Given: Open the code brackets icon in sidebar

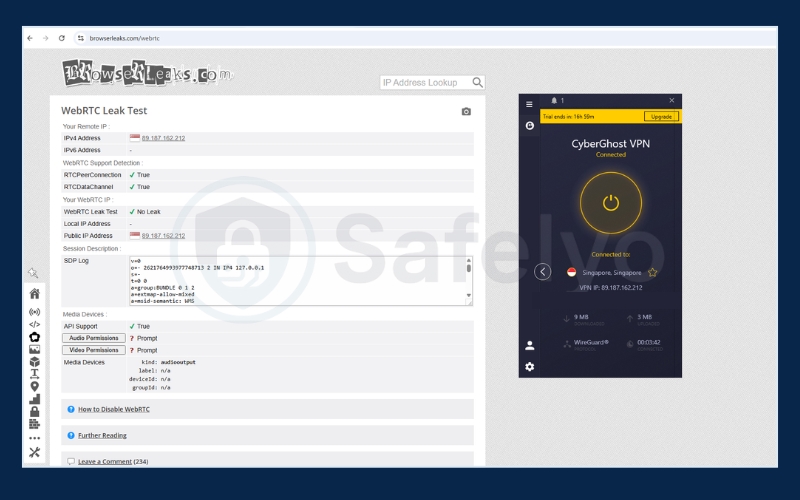Looking at the screenshot, I should click(x=35, y=324).
